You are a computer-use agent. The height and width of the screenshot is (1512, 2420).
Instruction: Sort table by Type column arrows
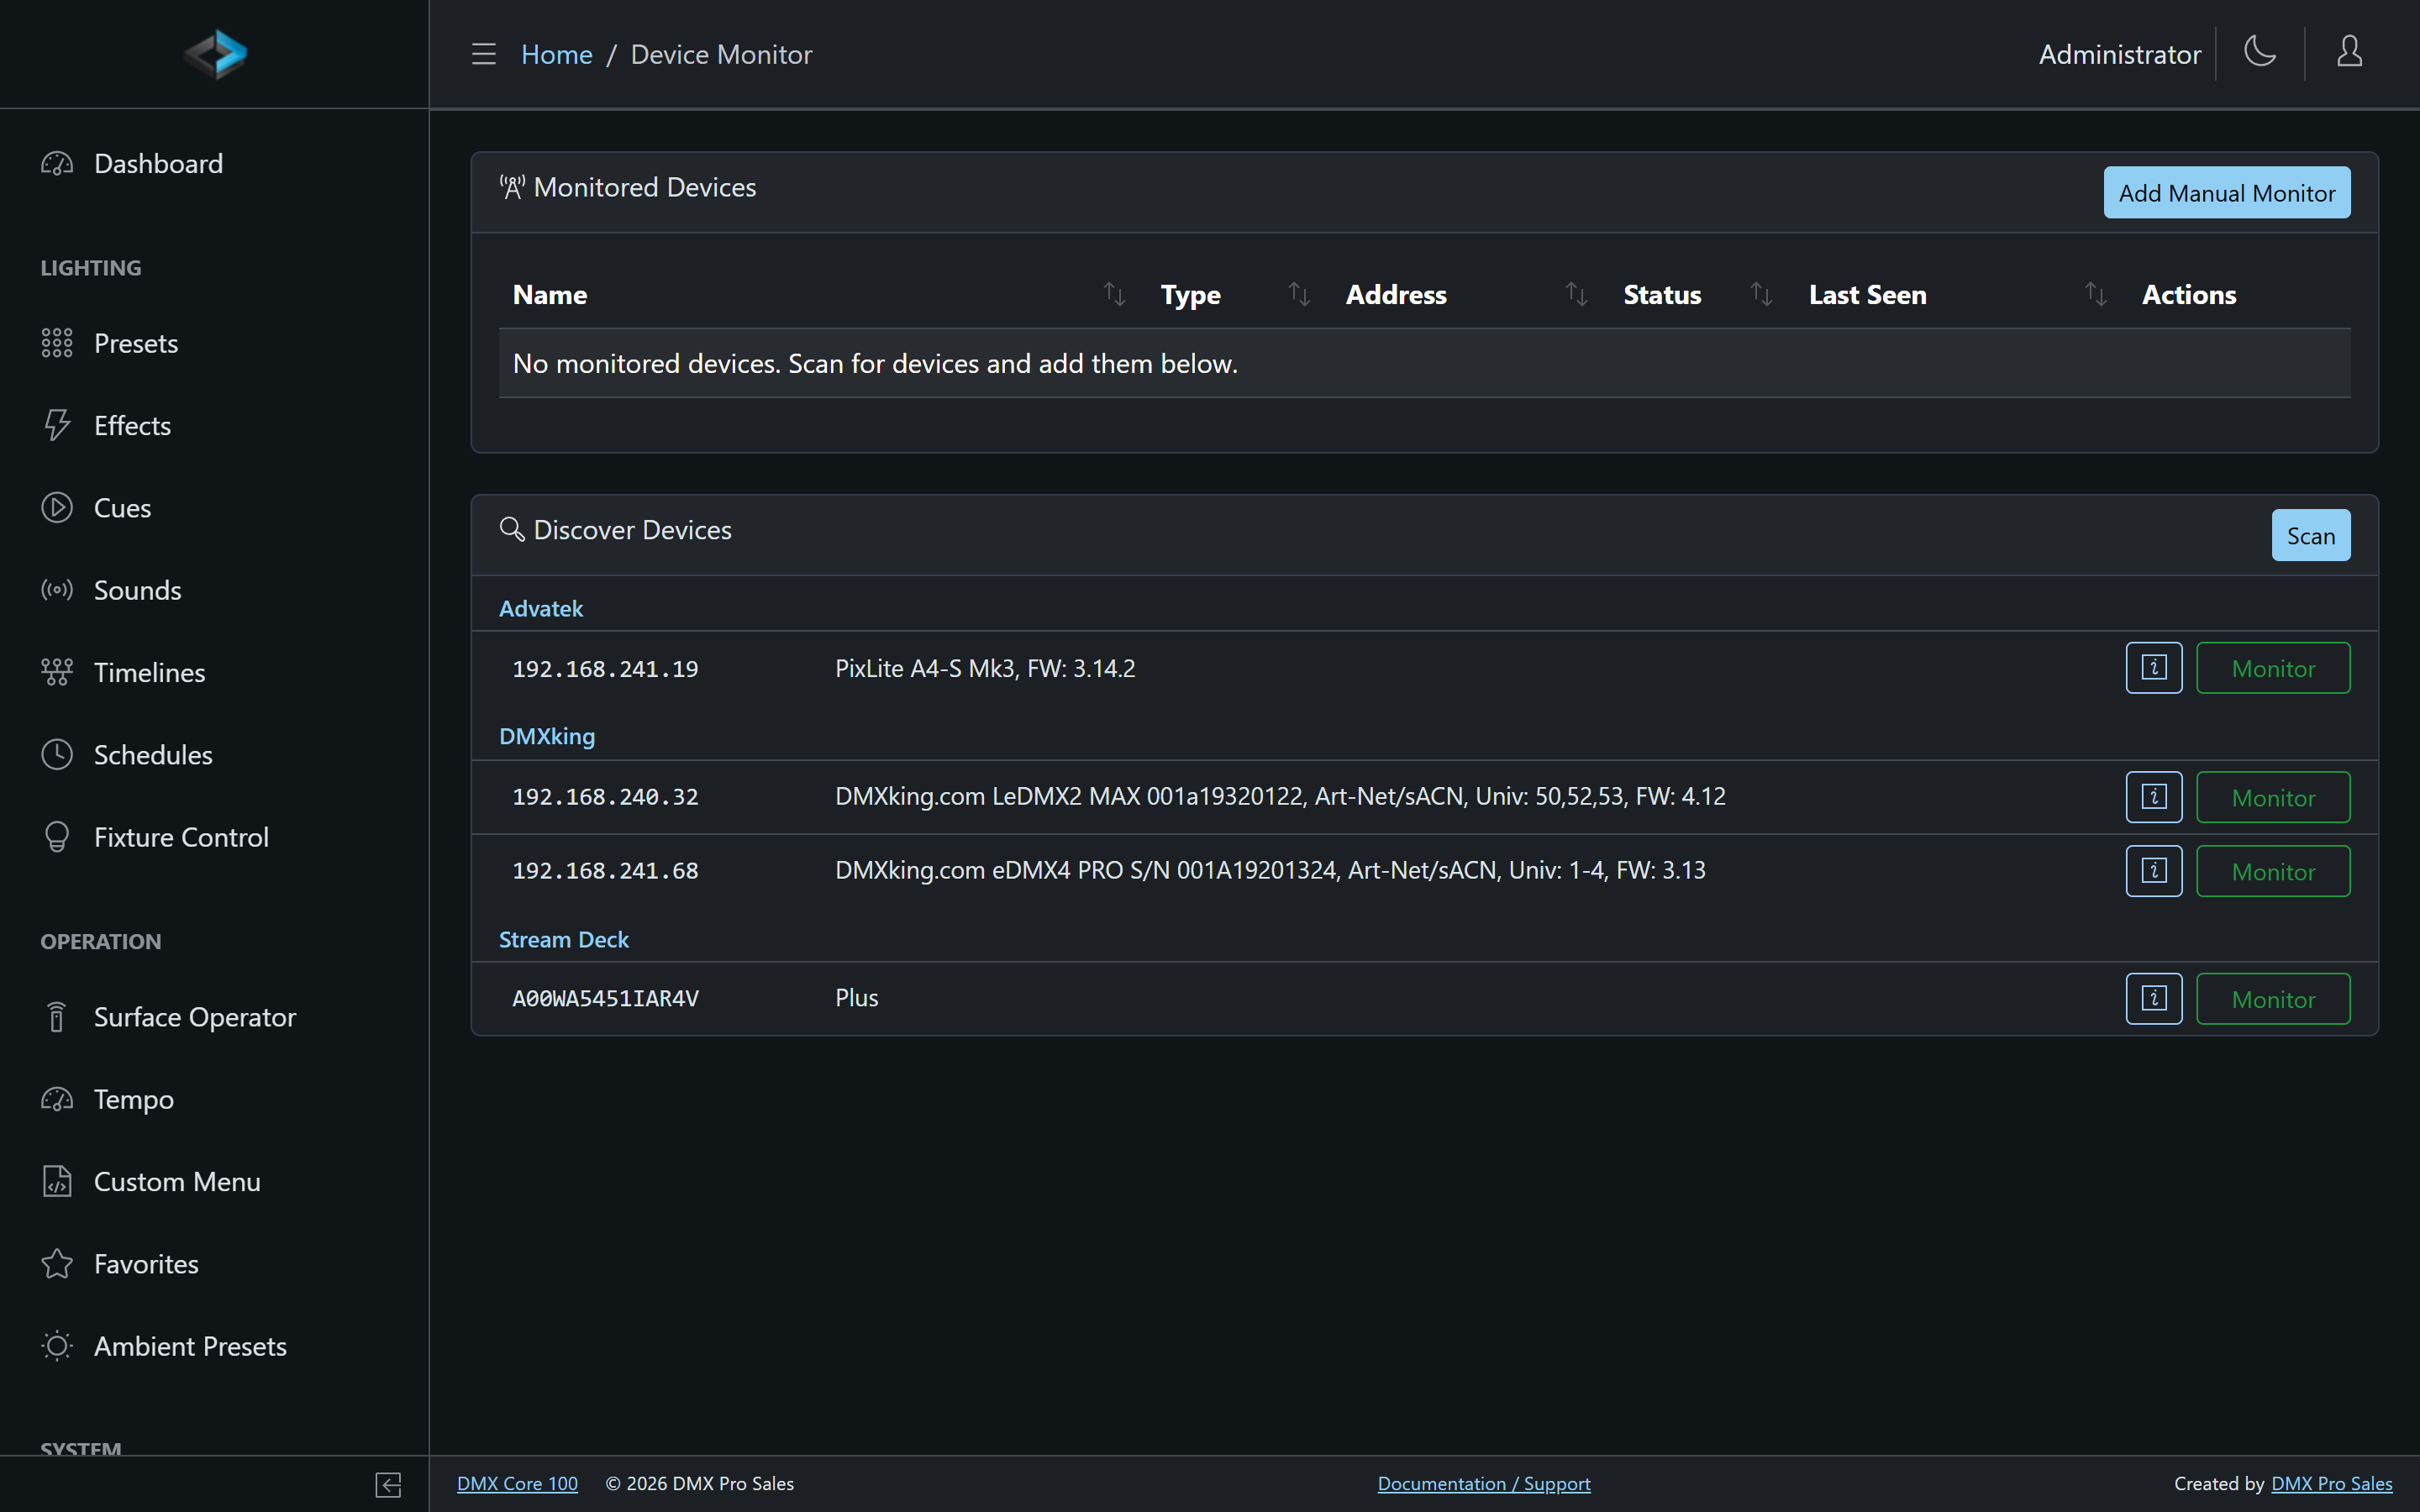coord(1299,294)
